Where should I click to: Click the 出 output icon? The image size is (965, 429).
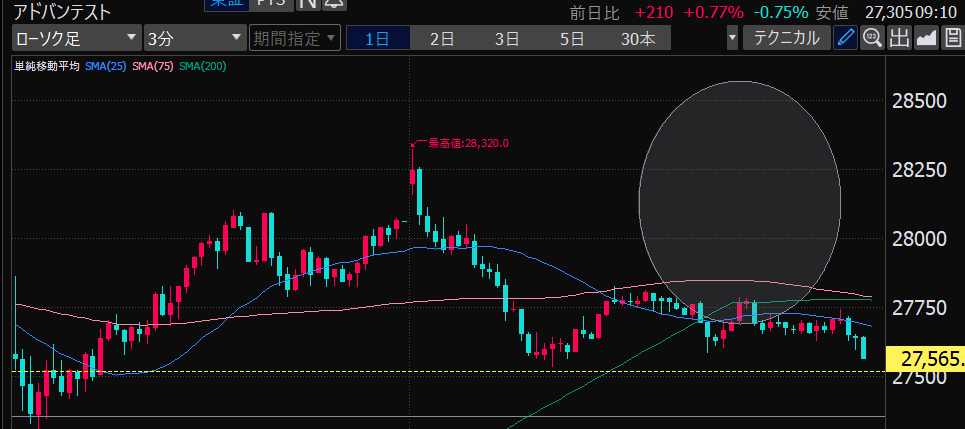click(898, 39)
